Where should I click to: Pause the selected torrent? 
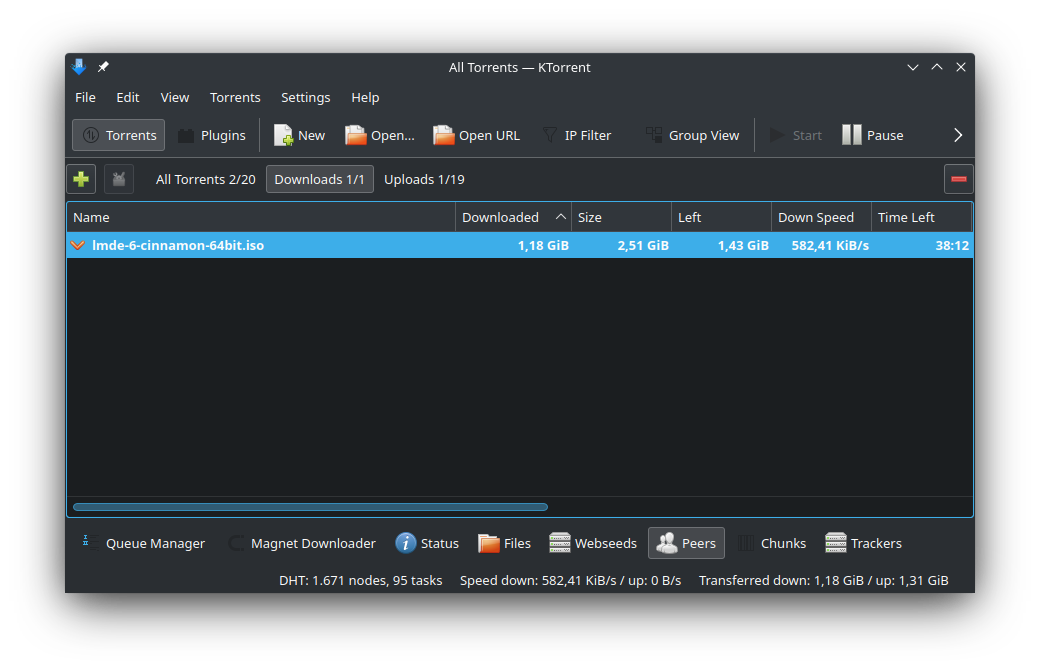click(873, 135)
